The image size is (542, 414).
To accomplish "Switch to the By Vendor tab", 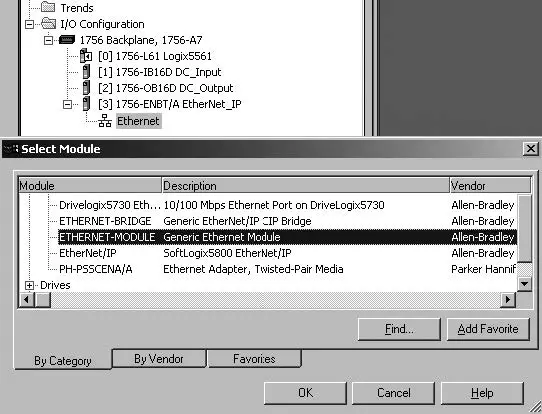I will point(159,359).
